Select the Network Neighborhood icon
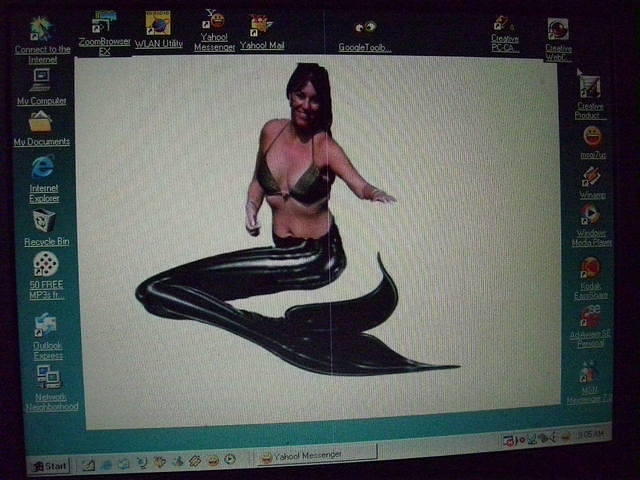Image resolution: width=640 pixels, height=480 pixels. click(48, 377)
